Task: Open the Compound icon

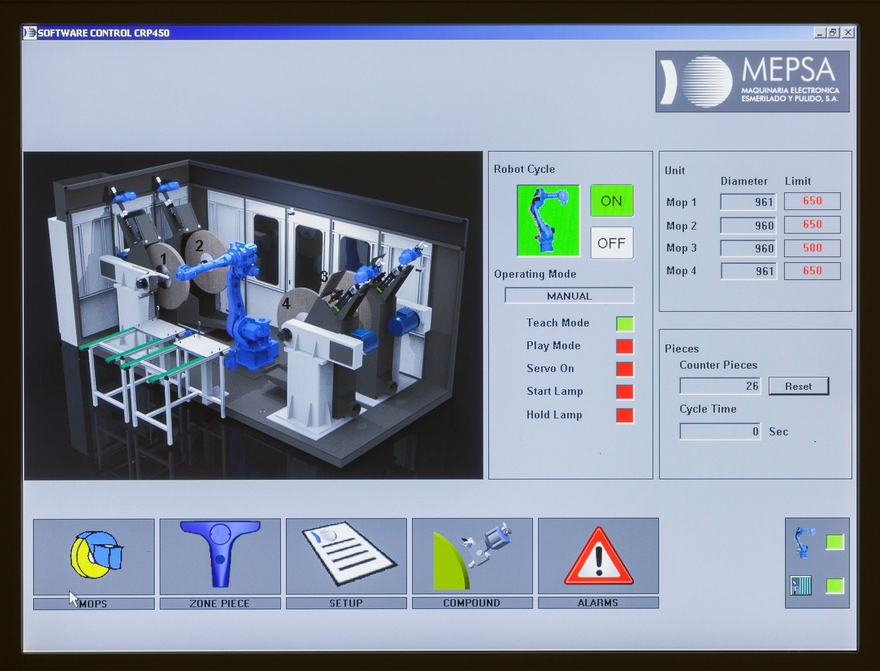Action: tap(472, 556)
